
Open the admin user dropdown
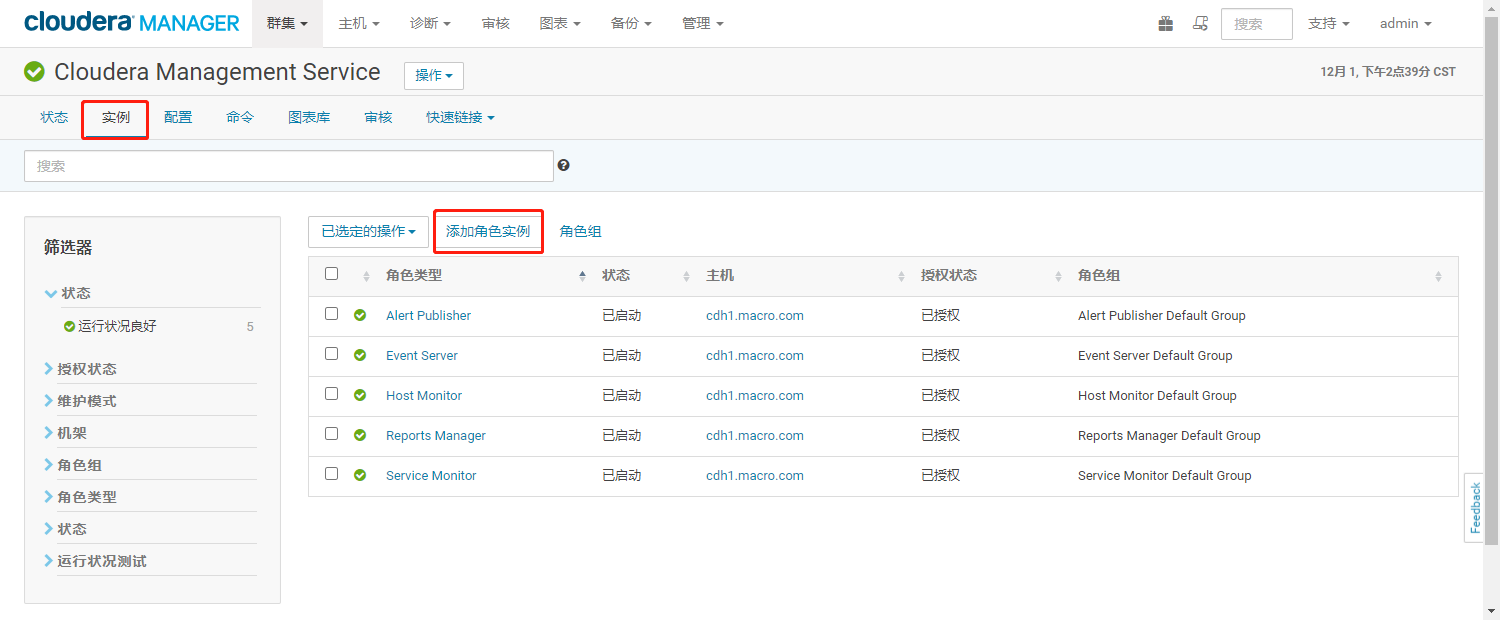pos(1406,23)
